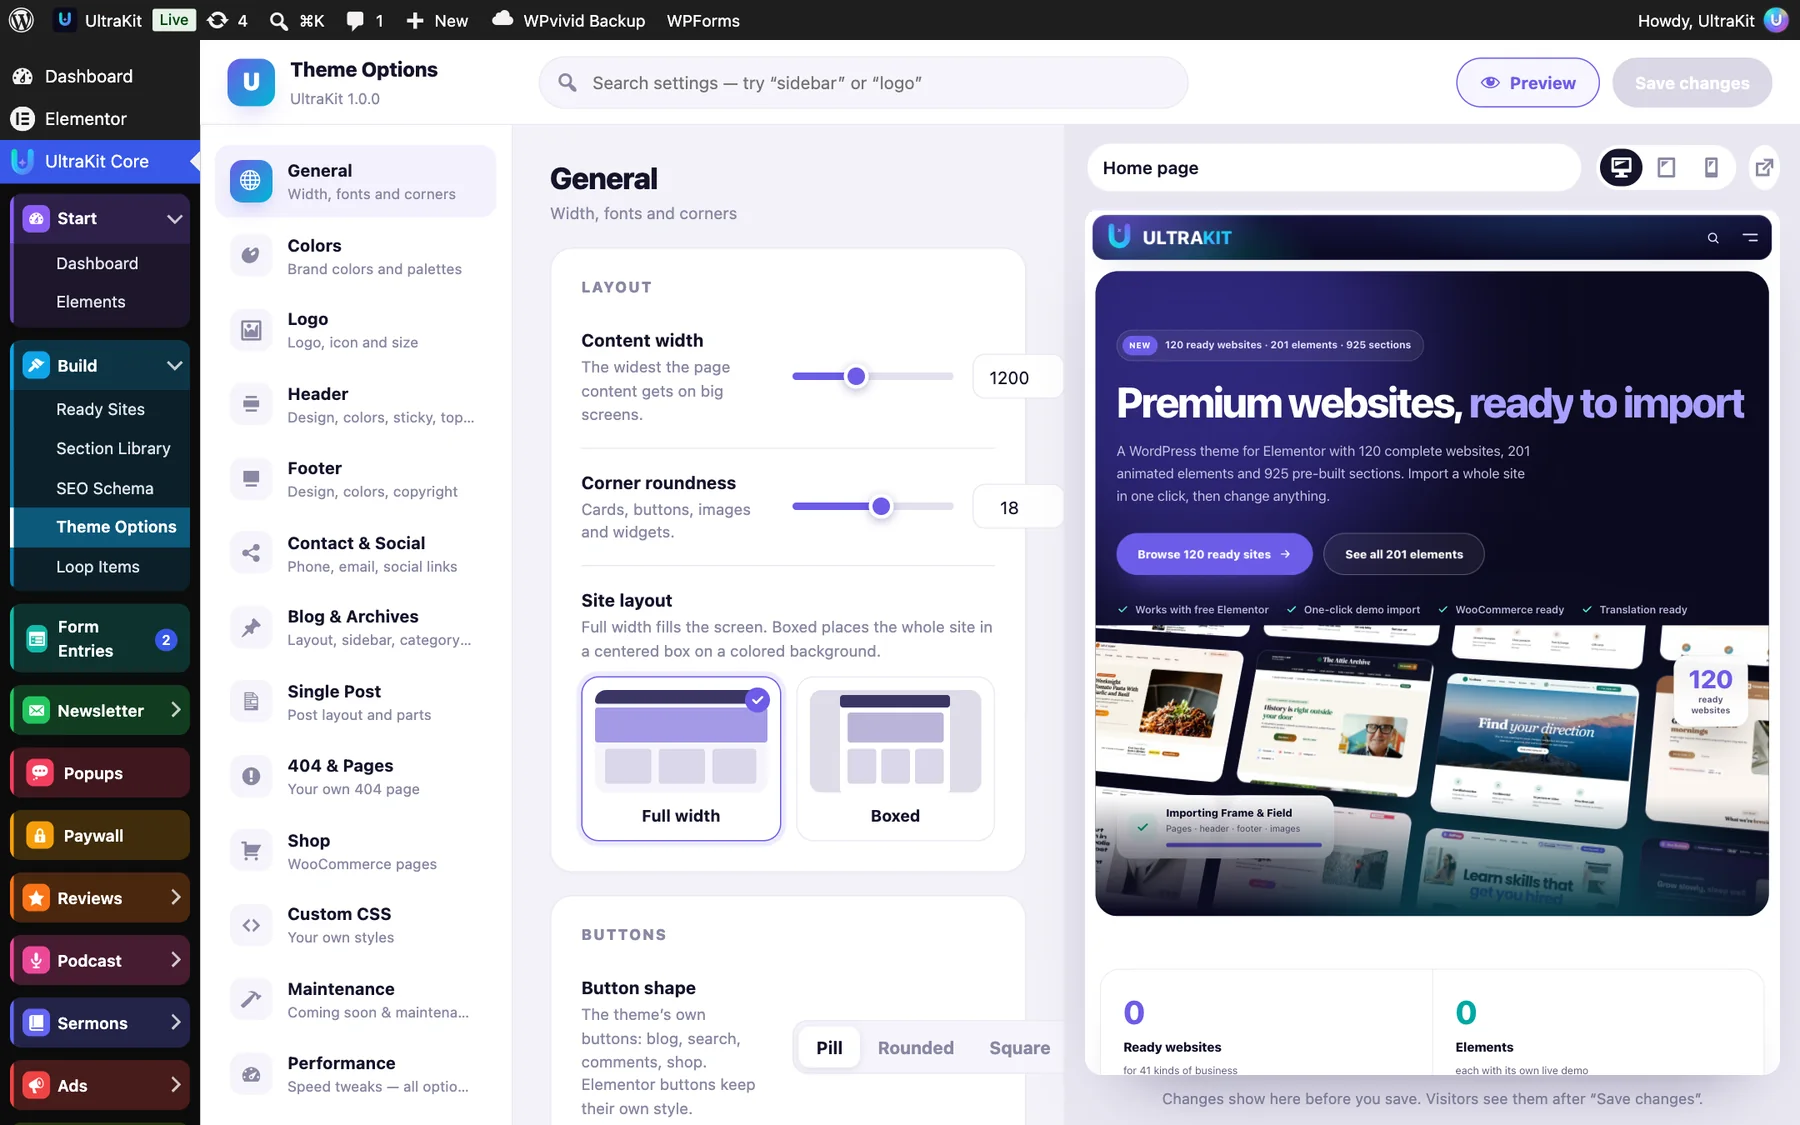The image size is (1800, 1125).
Task: Click the Preview button
Action: [x=1527, y=83]
